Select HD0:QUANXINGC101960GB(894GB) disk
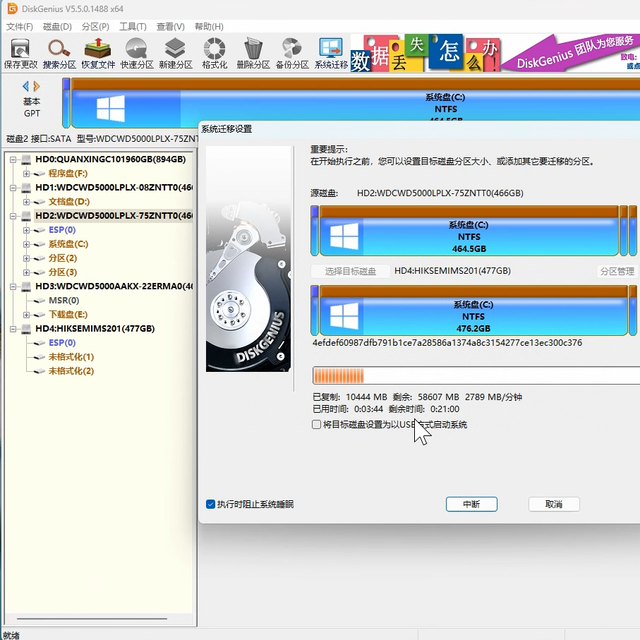 click(110, 159)
